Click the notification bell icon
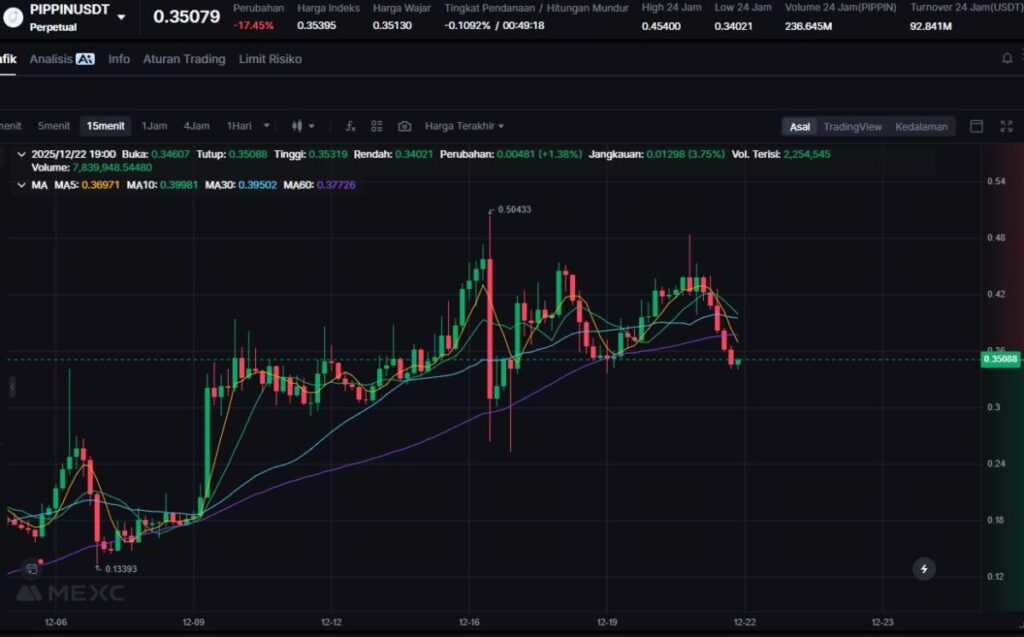 click(1007, 59)
